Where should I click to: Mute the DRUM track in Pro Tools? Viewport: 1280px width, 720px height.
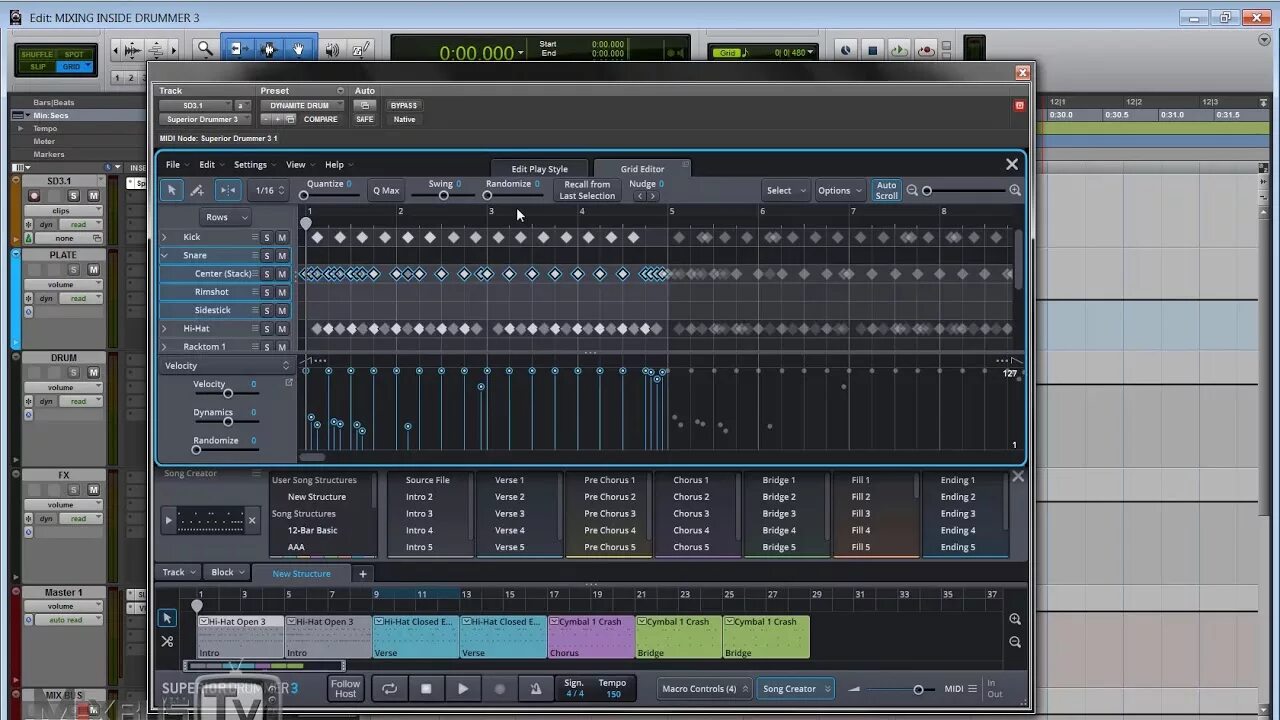pos(93,373)
